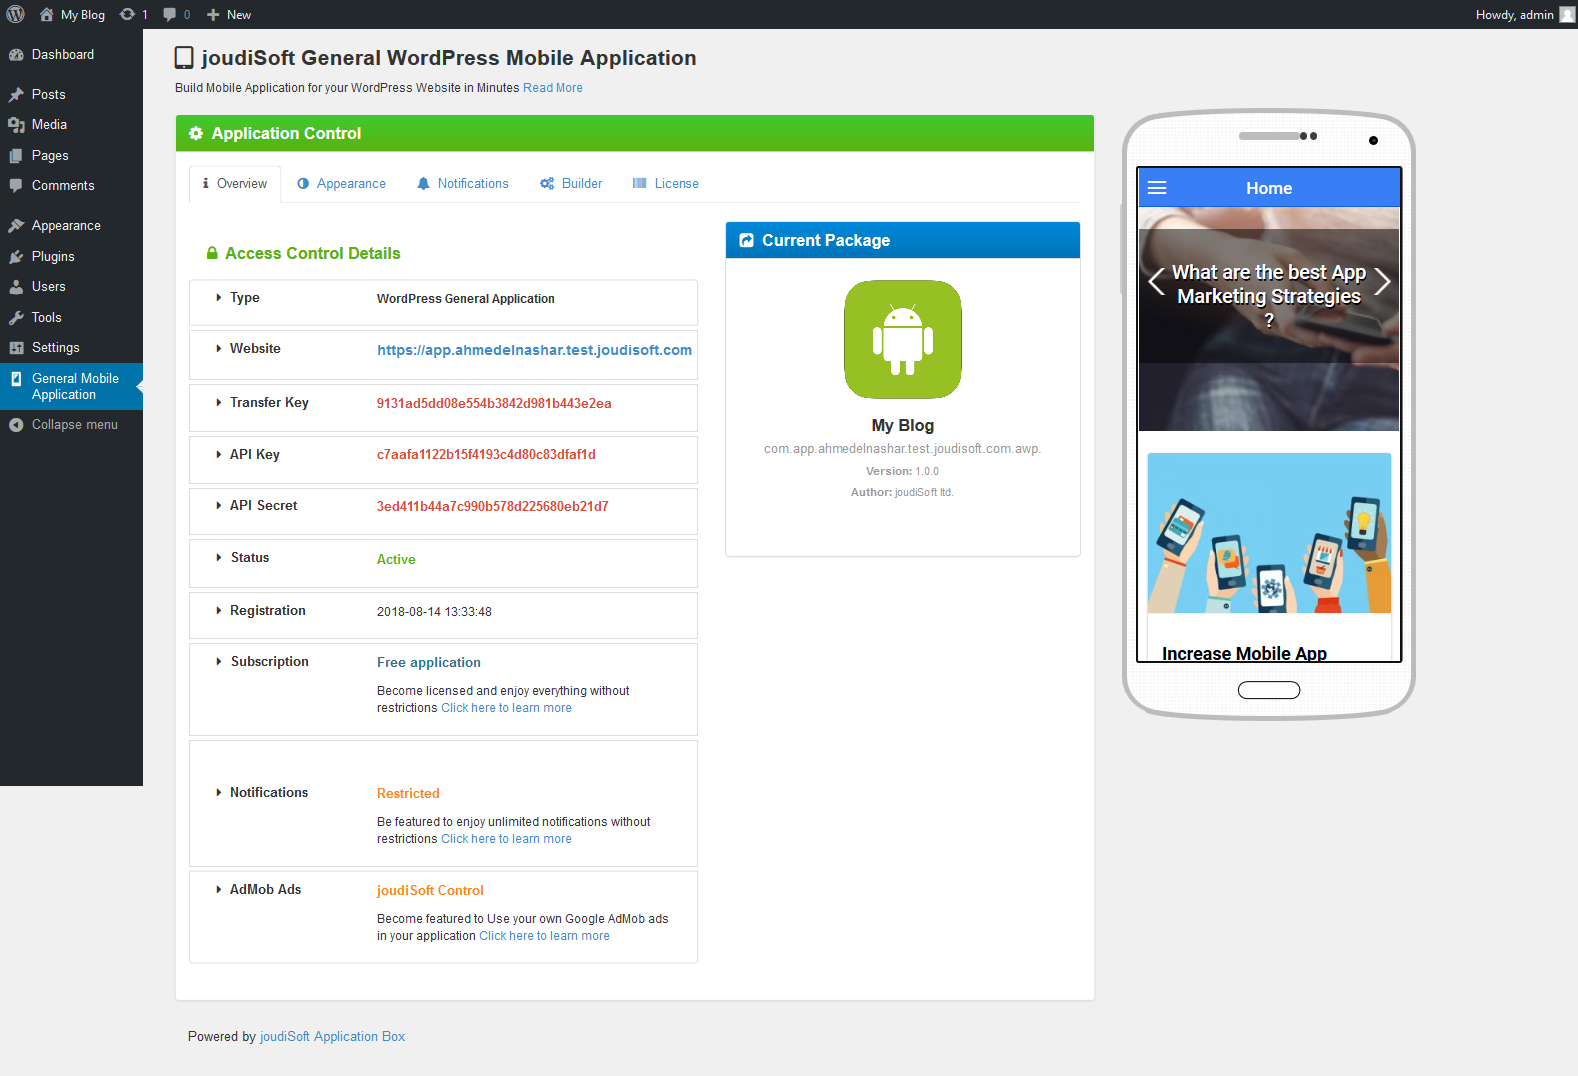Click the updates refresh icon in admin bar
This screenshot has height=1076, width=1578.
pos(127,14)
